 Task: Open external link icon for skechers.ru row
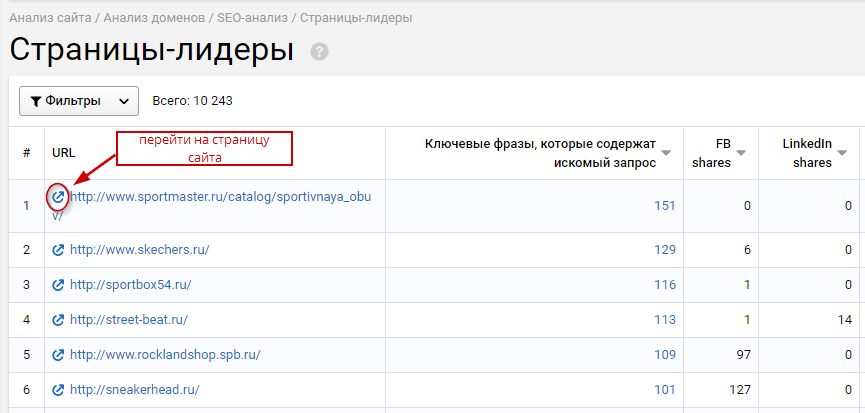[x=58, y=250]
